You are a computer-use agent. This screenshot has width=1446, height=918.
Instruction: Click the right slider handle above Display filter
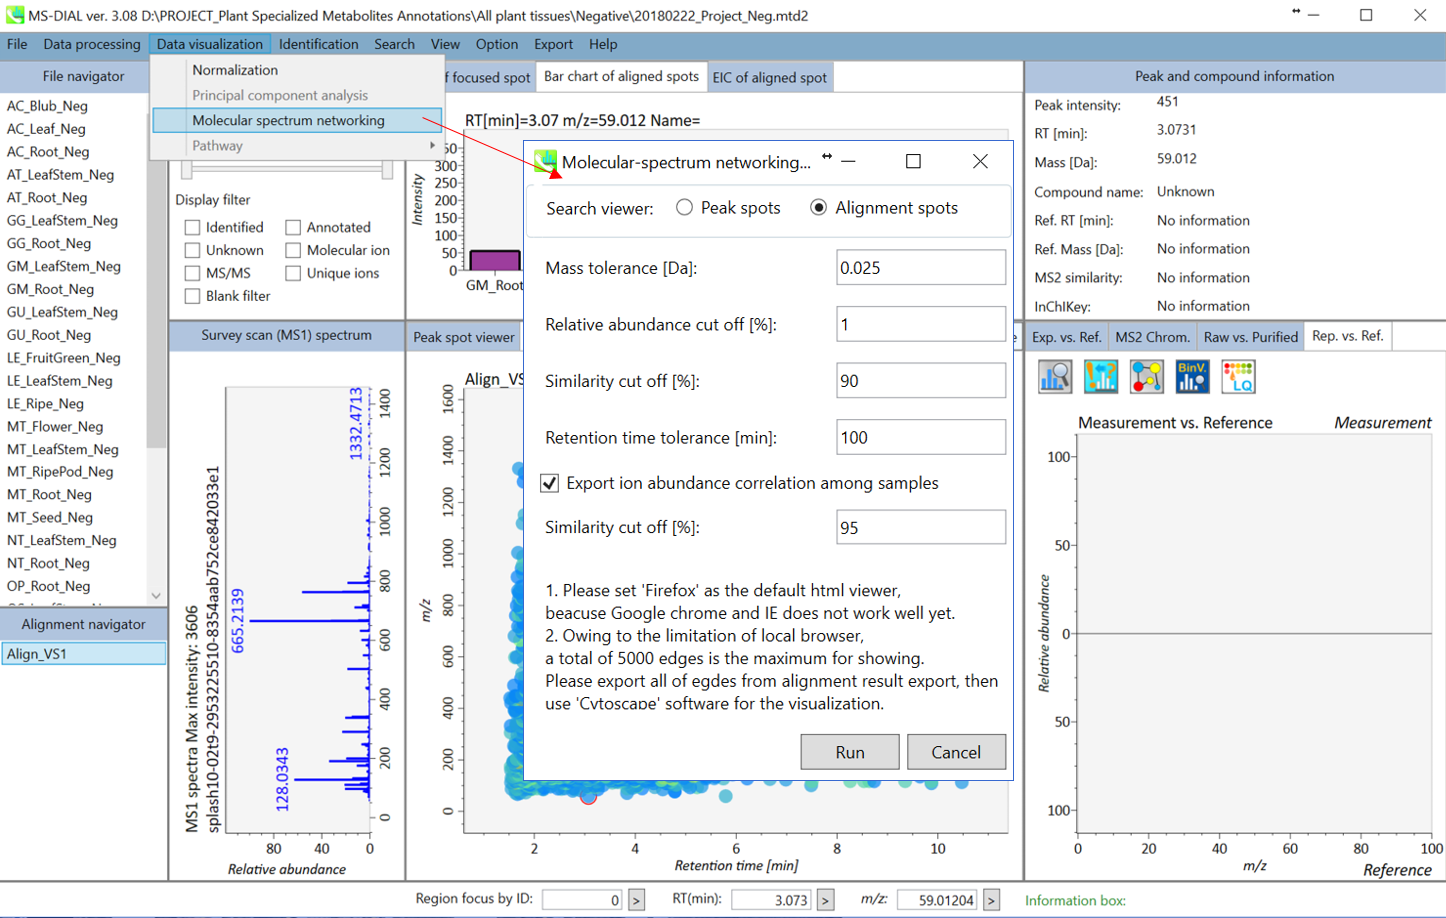(x=387, y=170)
